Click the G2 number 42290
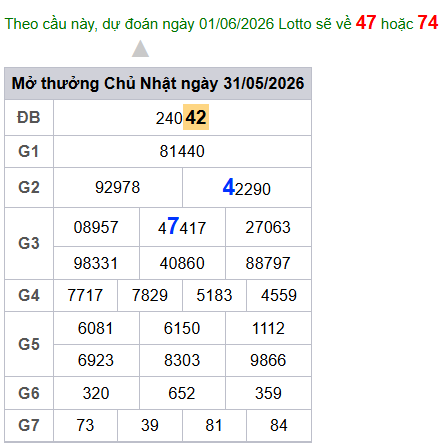442x447 pixels. coord(247,188)
